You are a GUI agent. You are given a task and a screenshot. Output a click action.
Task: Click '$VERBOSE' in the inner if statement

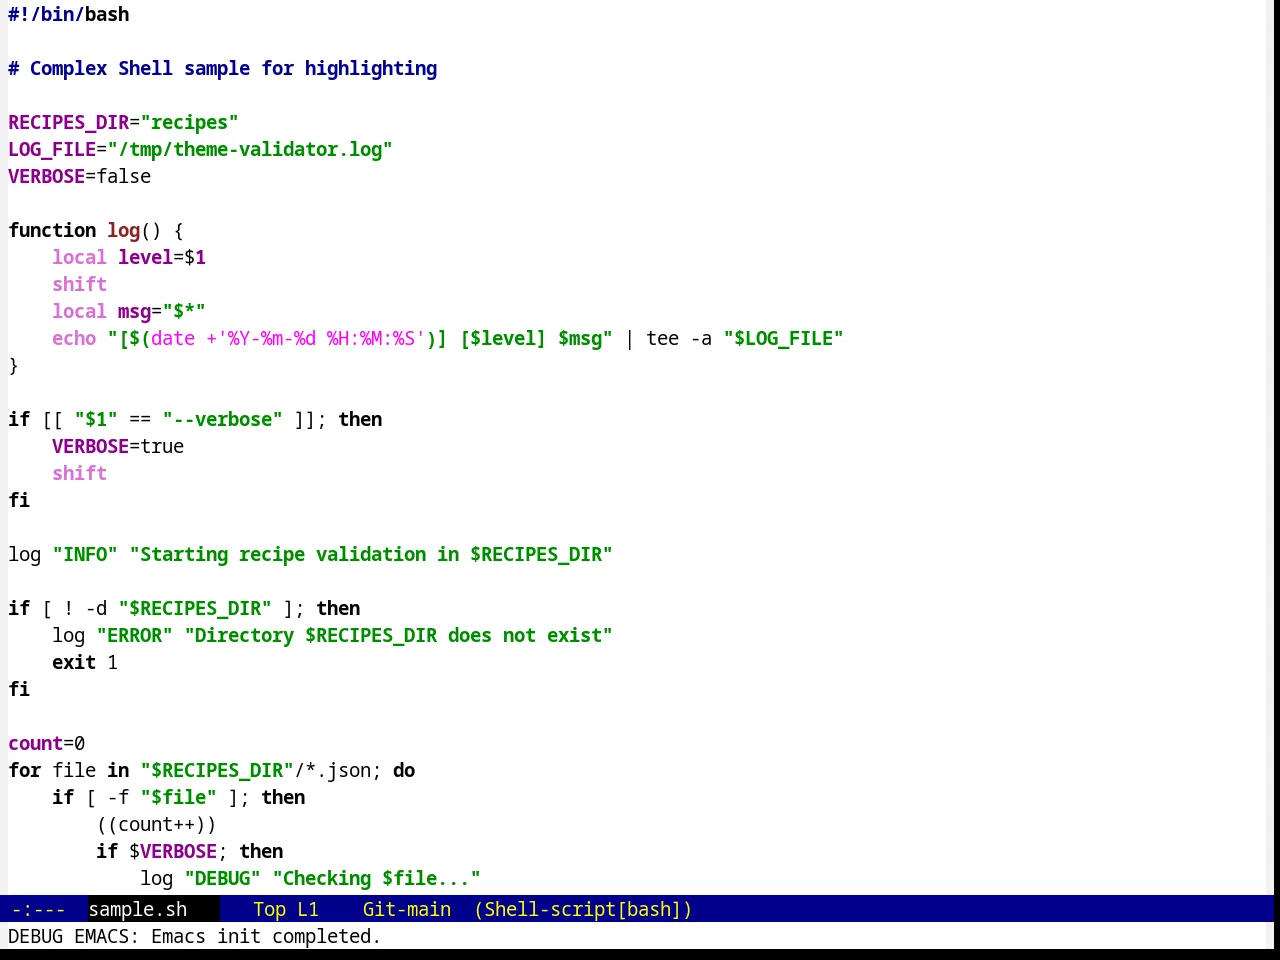tap(173, 851)
